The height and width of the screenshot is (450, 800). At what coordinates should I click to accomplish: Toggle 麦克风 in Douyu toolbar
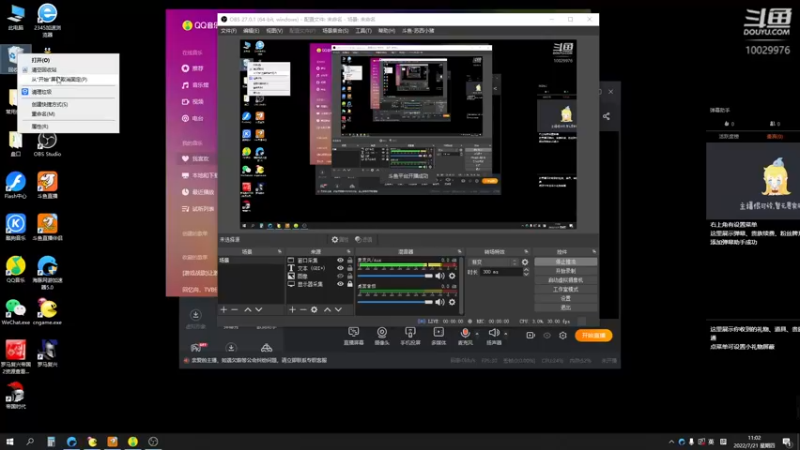[465, 336]
